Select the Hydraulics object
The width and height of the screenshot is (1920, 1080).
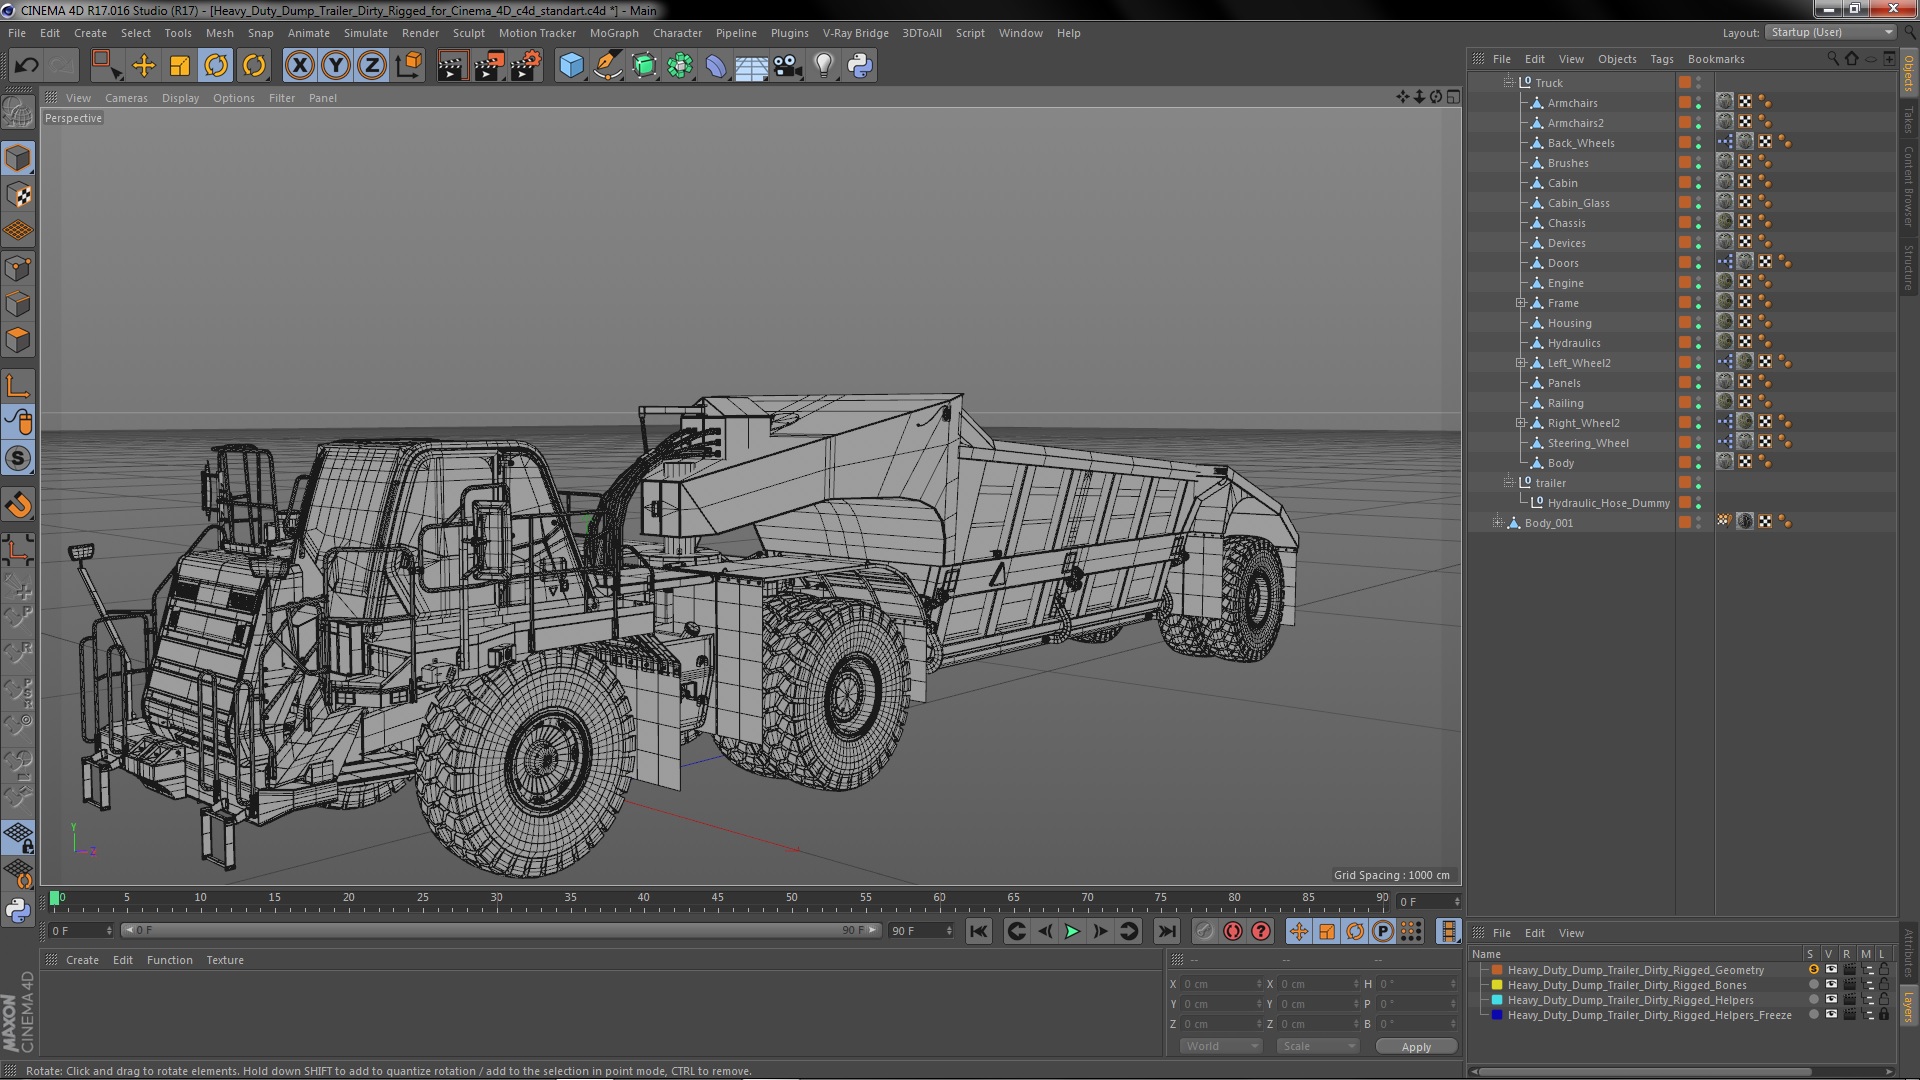(x=1574, y=343)
